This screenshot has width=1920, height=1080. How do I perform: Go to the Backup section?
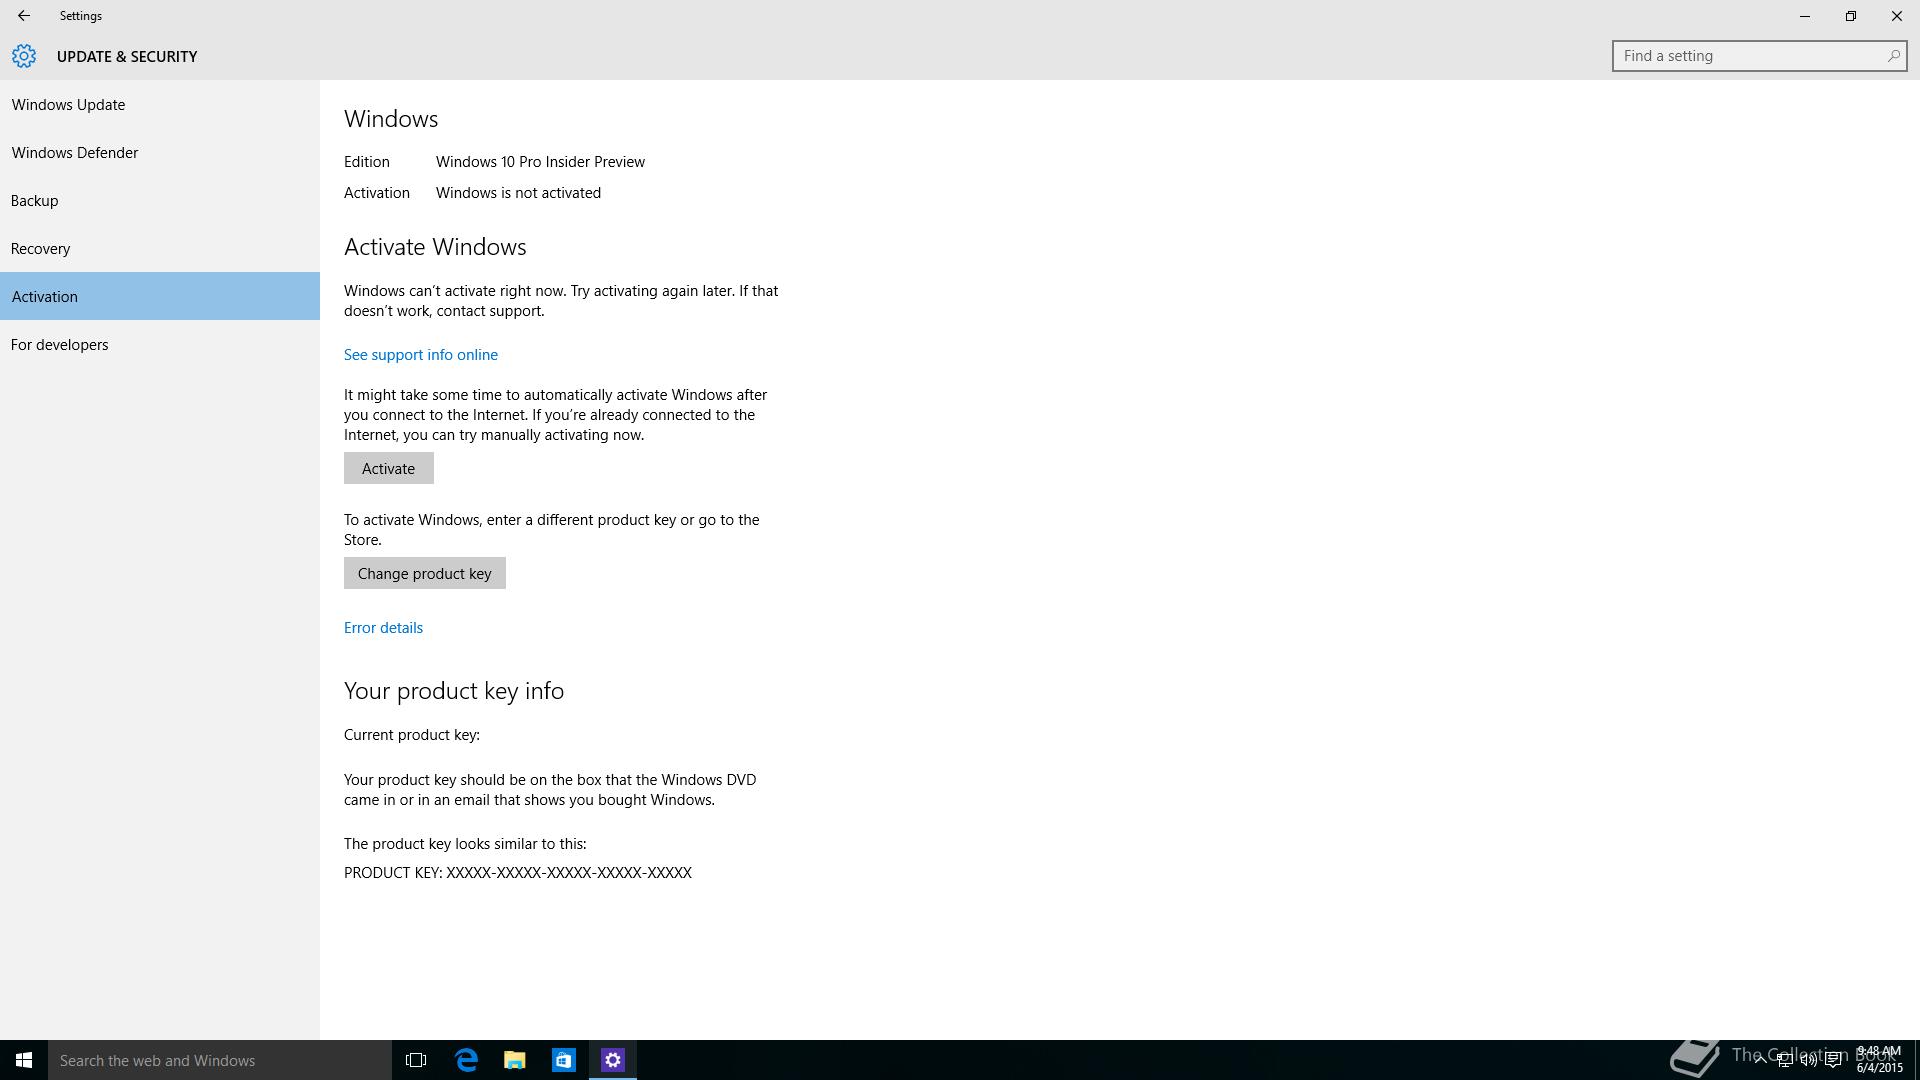160,201
